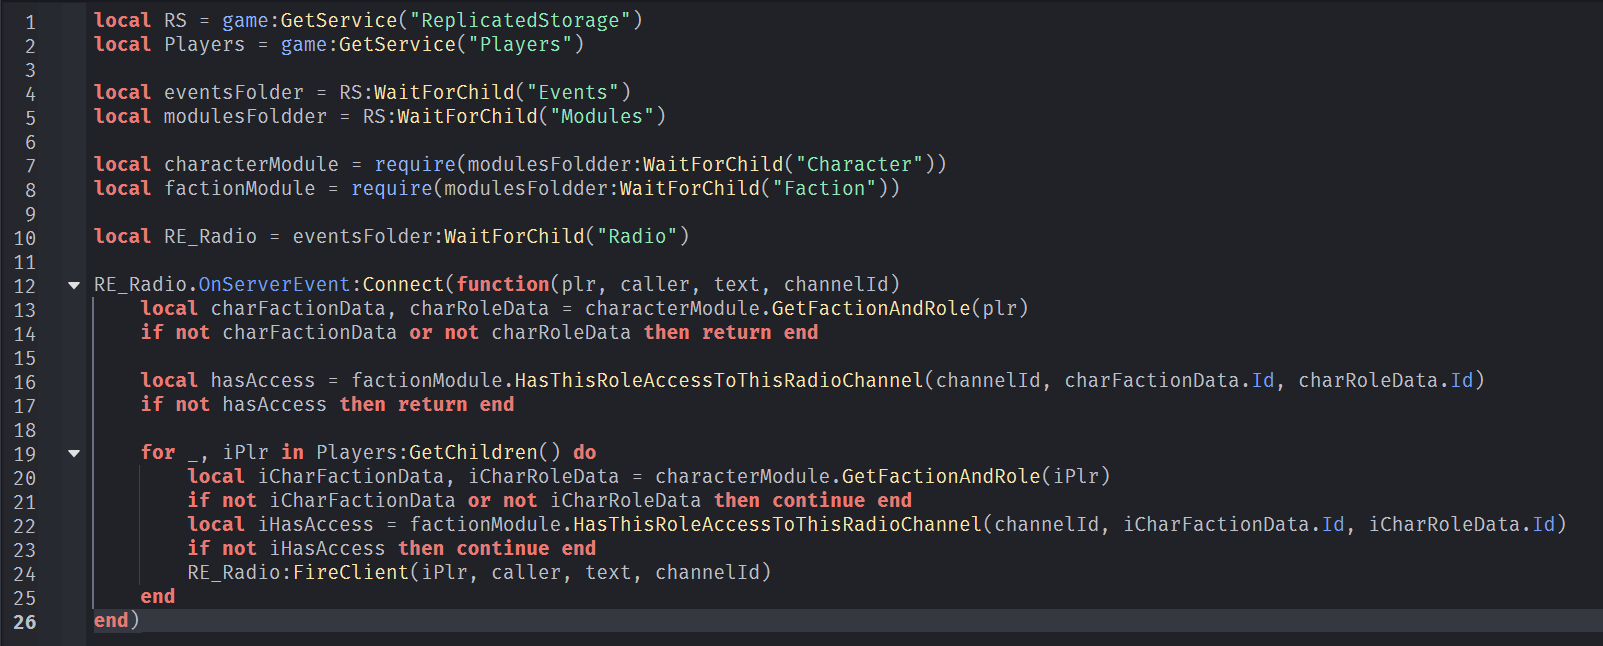Collapse the for loop at line 19
1603x646 pixels.
[73, 453]
